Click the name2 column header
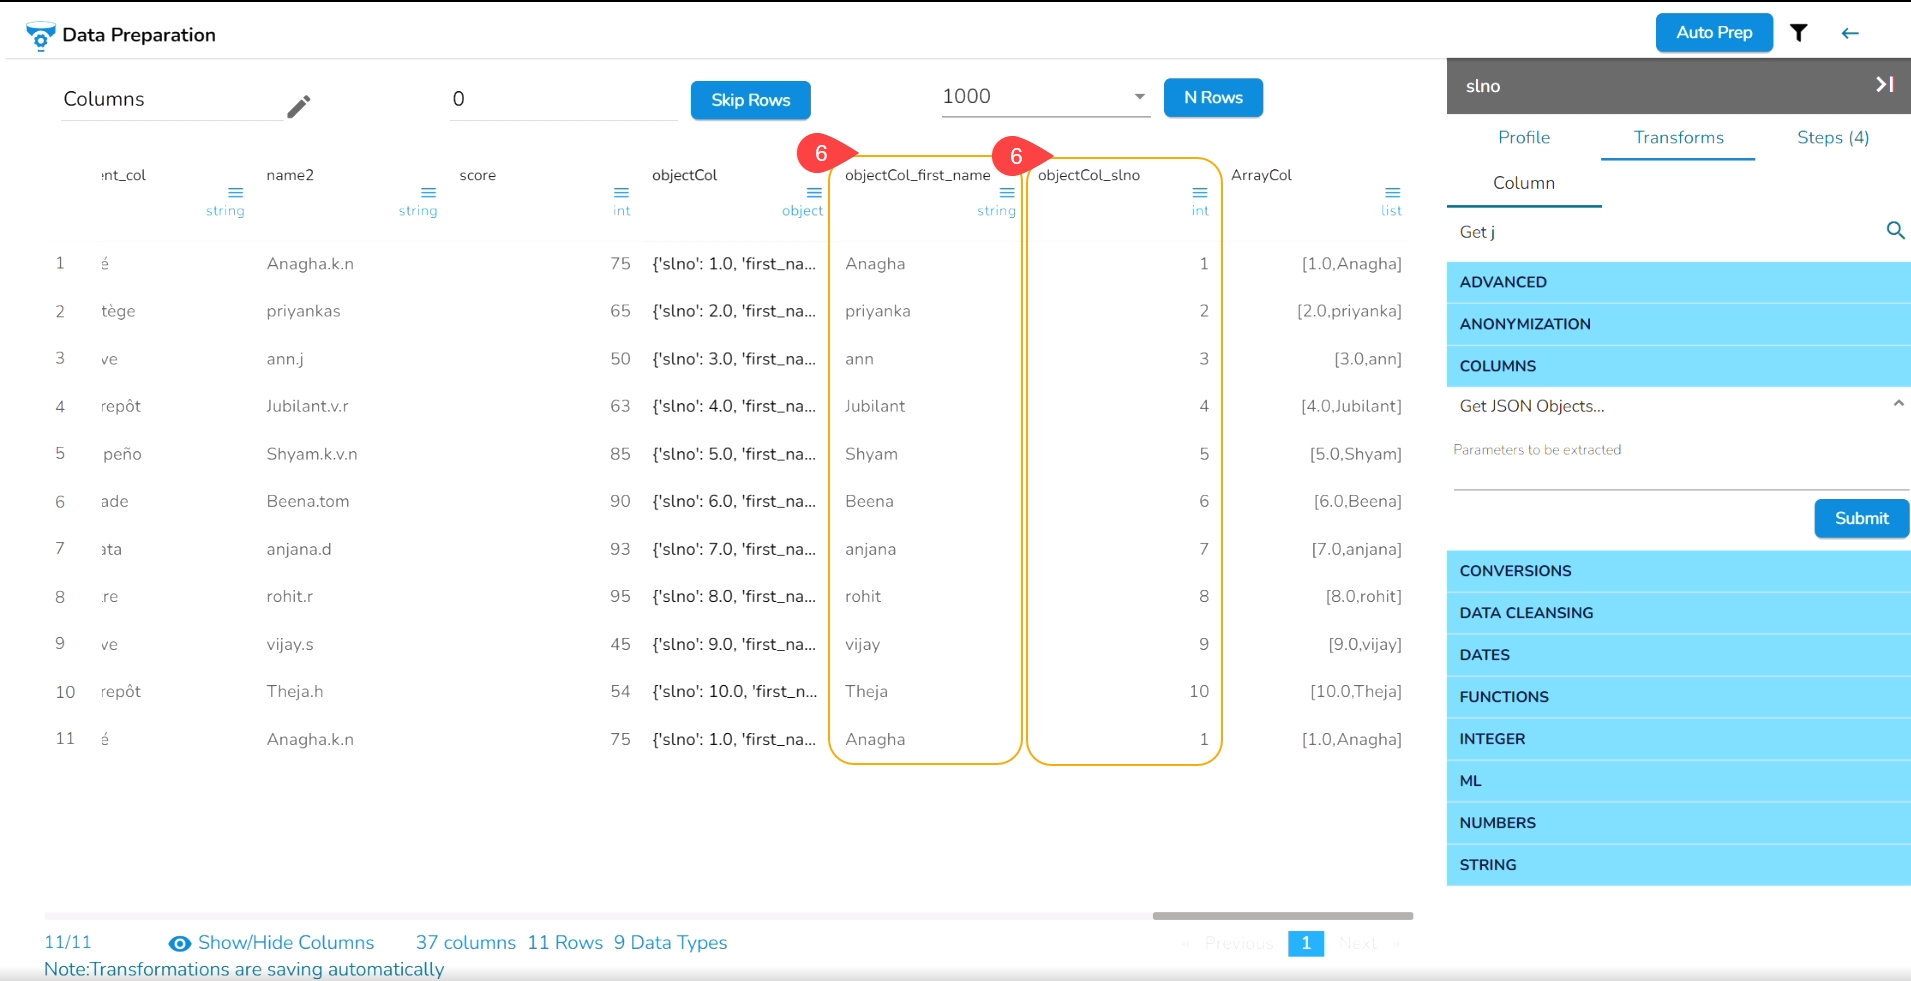 pos(290,175)
